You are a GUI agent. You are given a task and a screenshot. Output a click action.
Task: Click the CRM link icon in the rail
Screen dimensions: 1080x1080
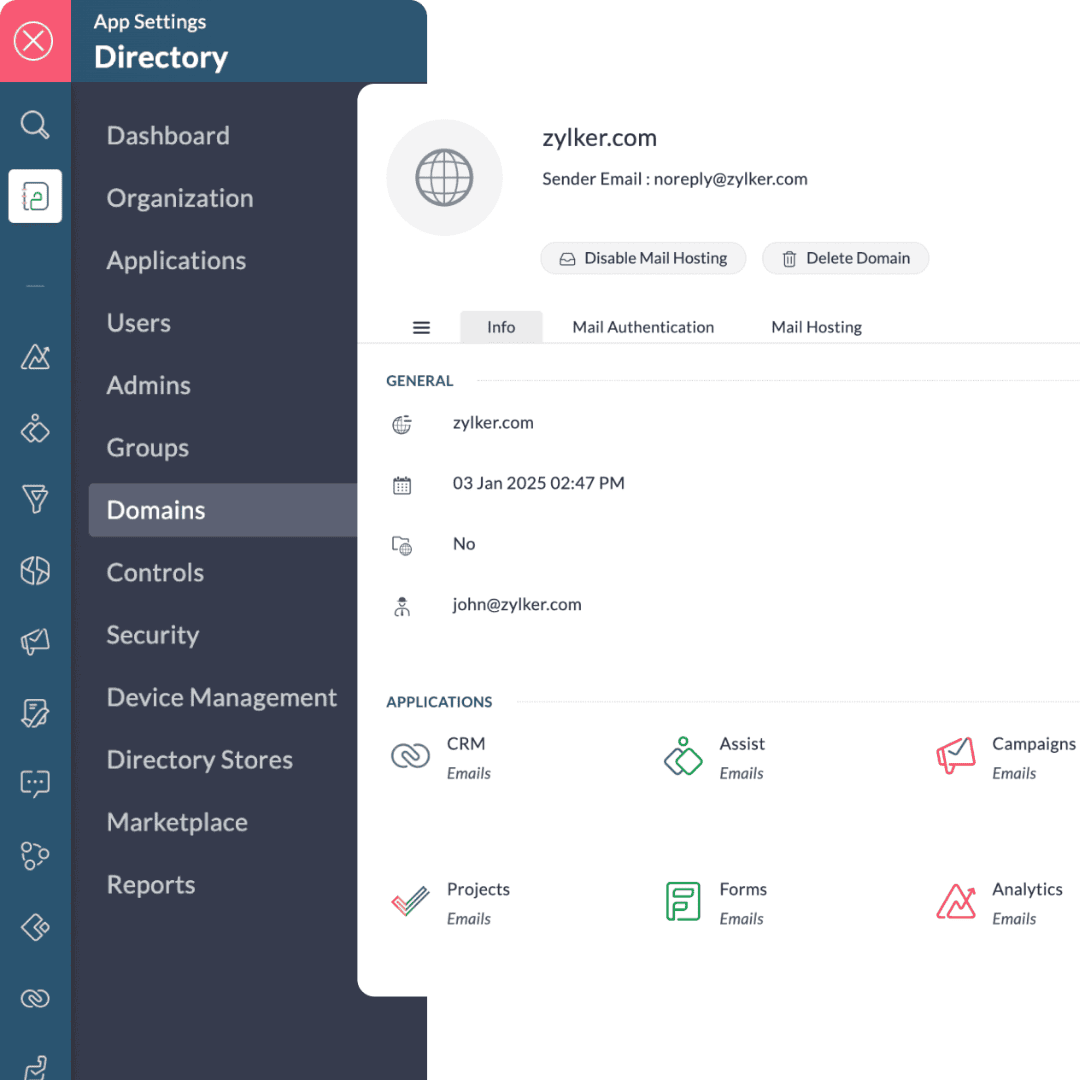[x=35, y=998]
